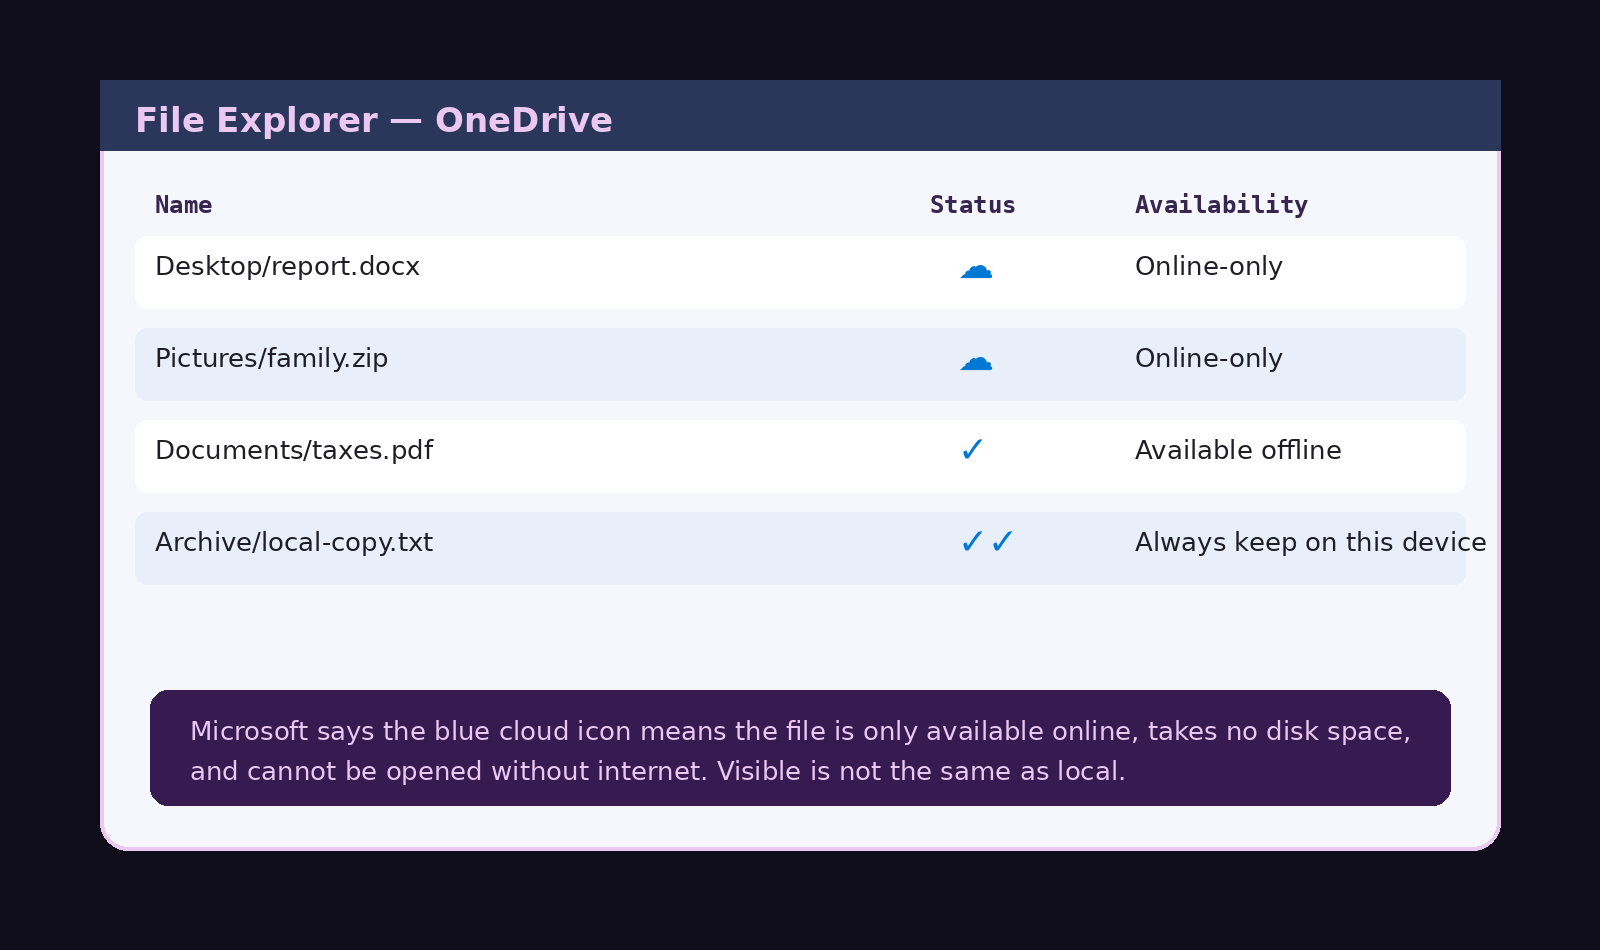This screenshot has height=950, width=1600.
Task: Click the checkmark status for taxes.pdf
Action: (x=972, y=450)
